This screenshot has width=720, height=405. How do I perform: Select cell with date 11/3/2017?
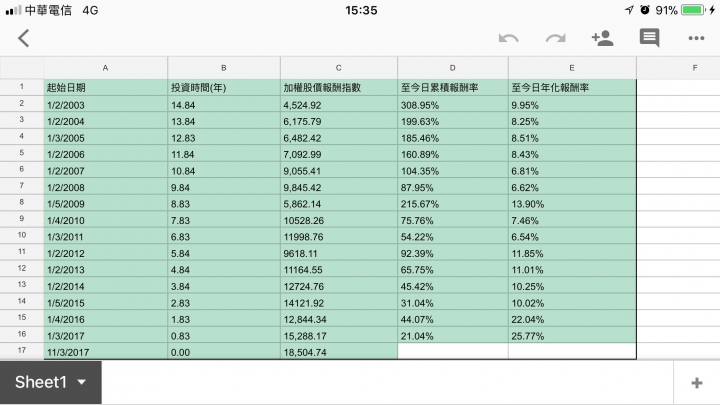(106, 352)
